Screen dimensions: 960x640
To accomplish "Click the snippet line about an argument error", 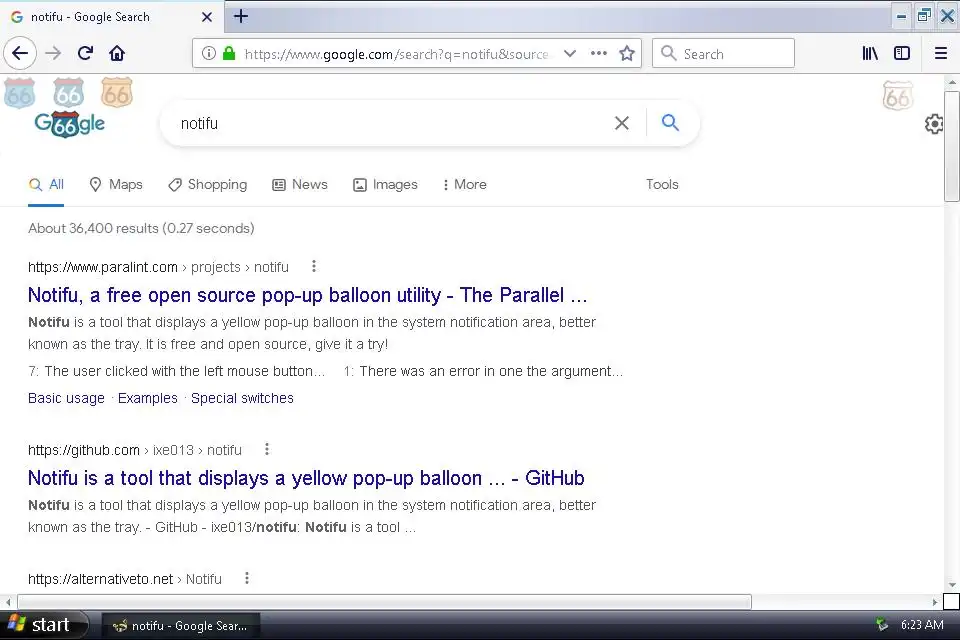I will pyautogui.click(x=483, y=371).
